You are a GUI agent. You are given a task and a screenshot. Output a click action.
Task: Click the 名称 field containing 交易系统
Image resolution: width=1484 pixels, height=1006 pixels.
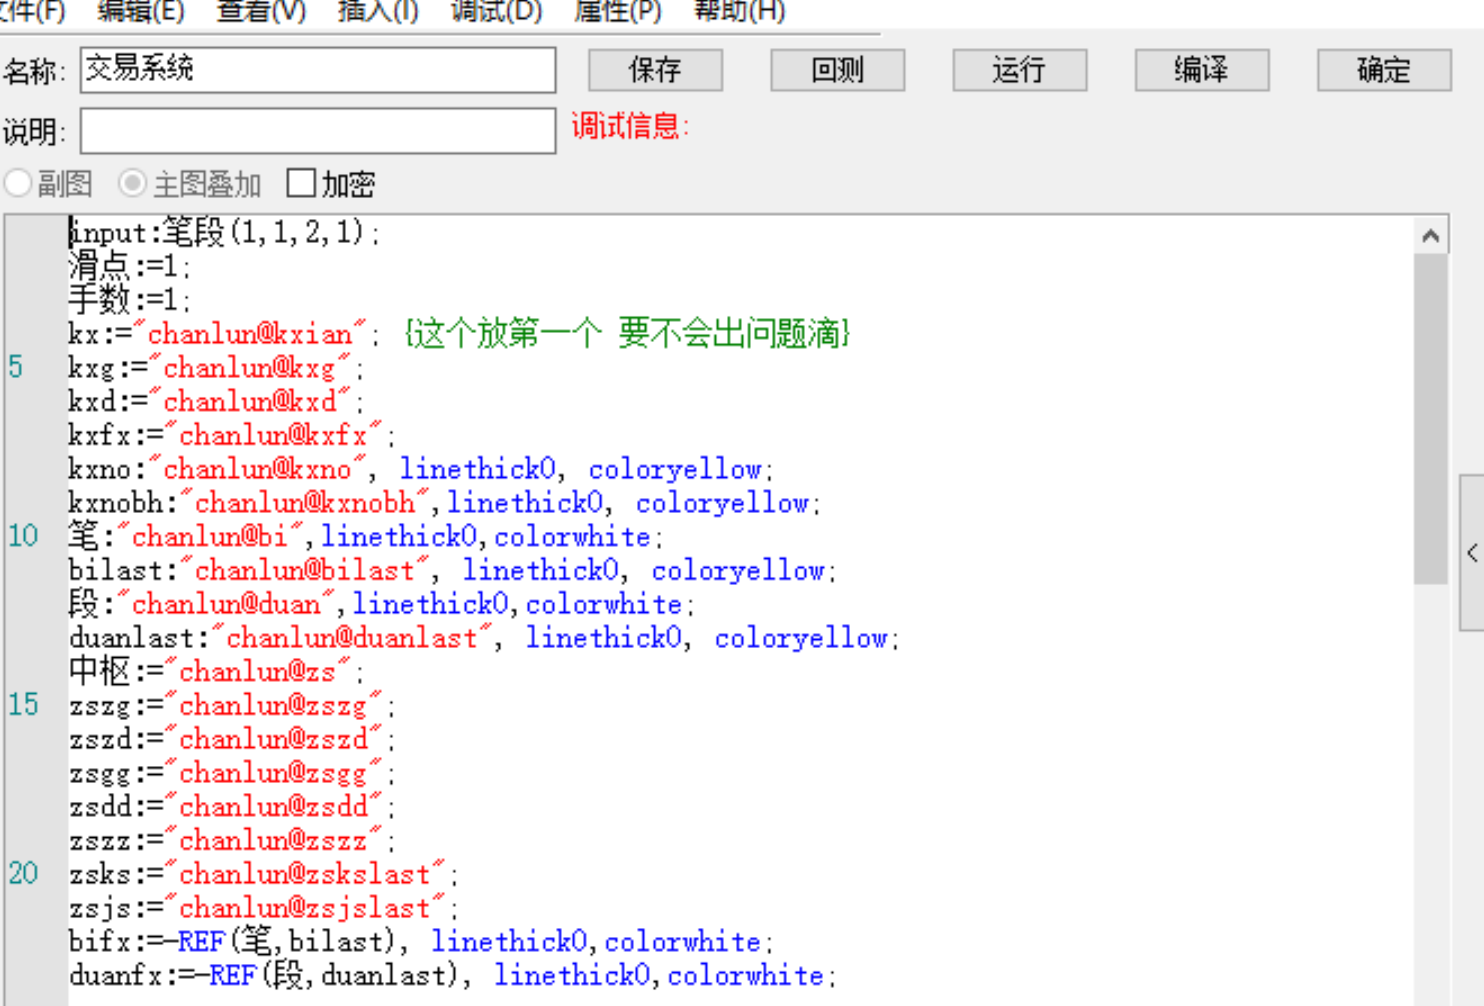(317, 70)
